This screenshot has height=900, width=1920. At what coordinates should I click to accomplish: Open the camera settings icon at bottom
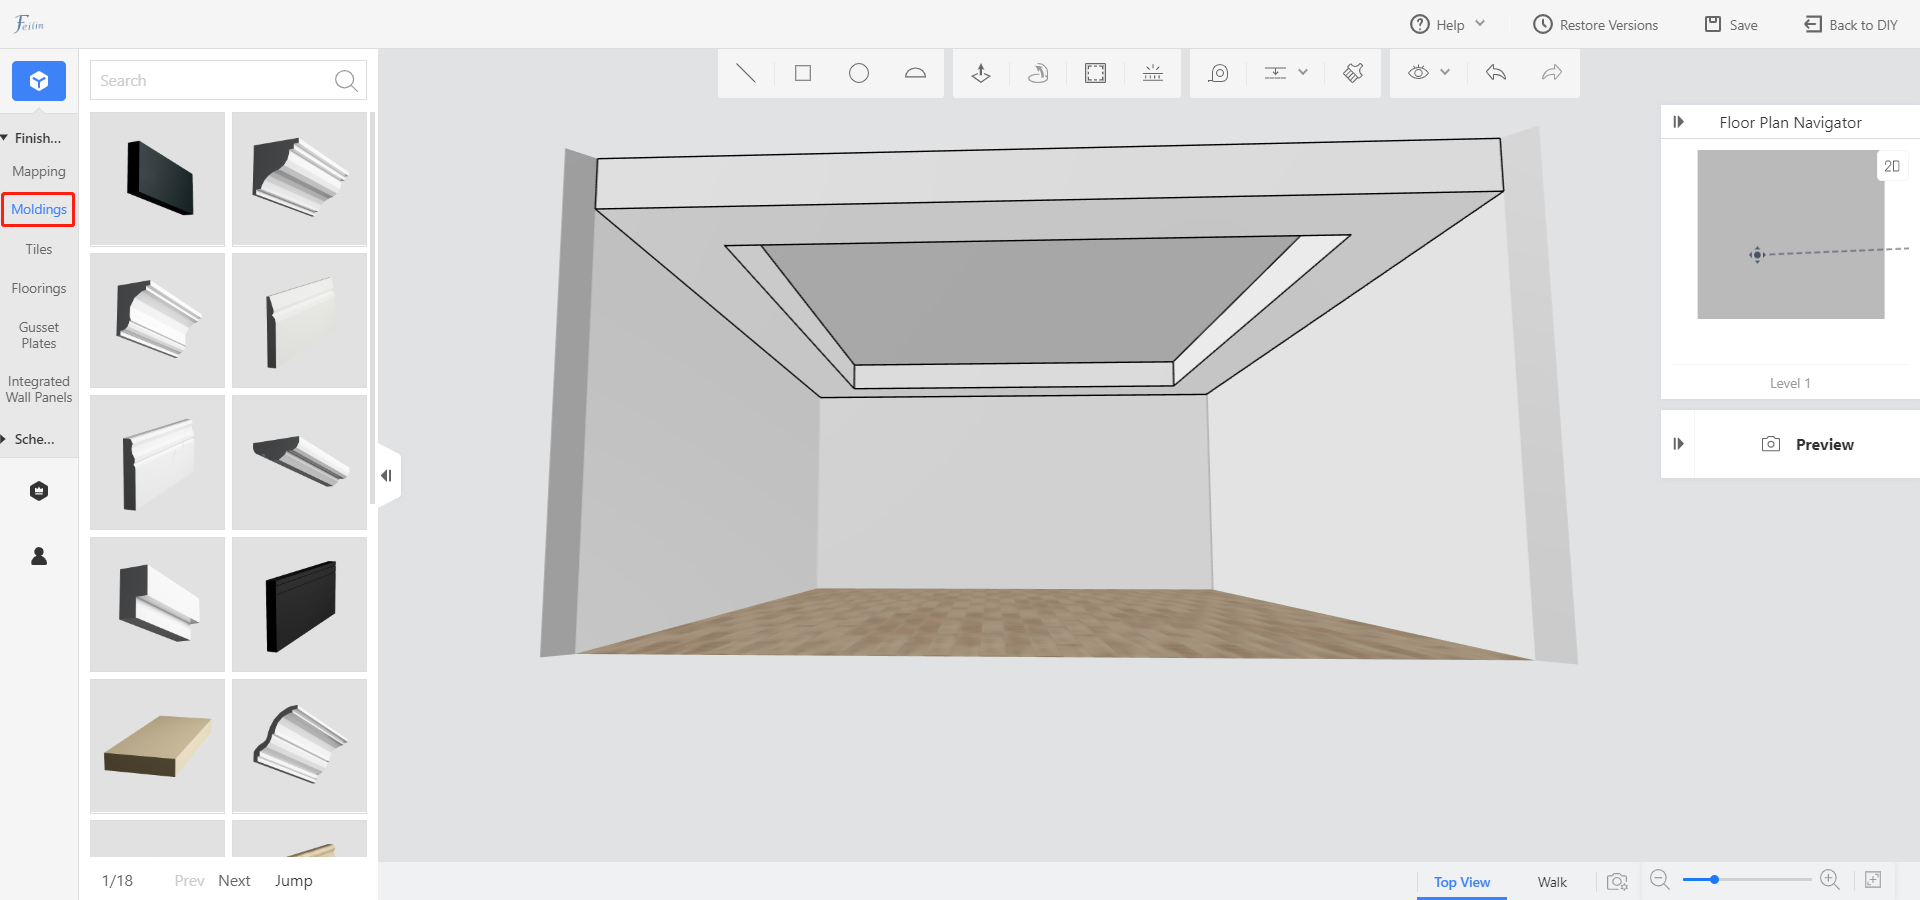click(x=1617, y=881)
